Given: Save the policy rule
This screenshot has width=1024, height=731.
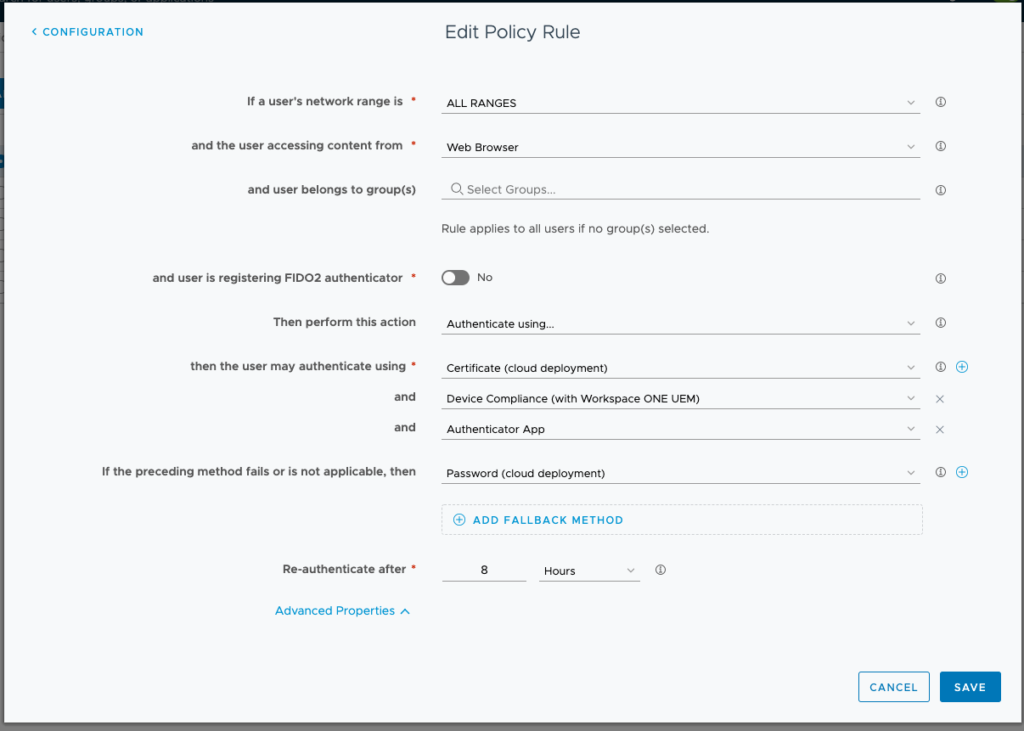Looking at the screenshot, I should (969, 686).
